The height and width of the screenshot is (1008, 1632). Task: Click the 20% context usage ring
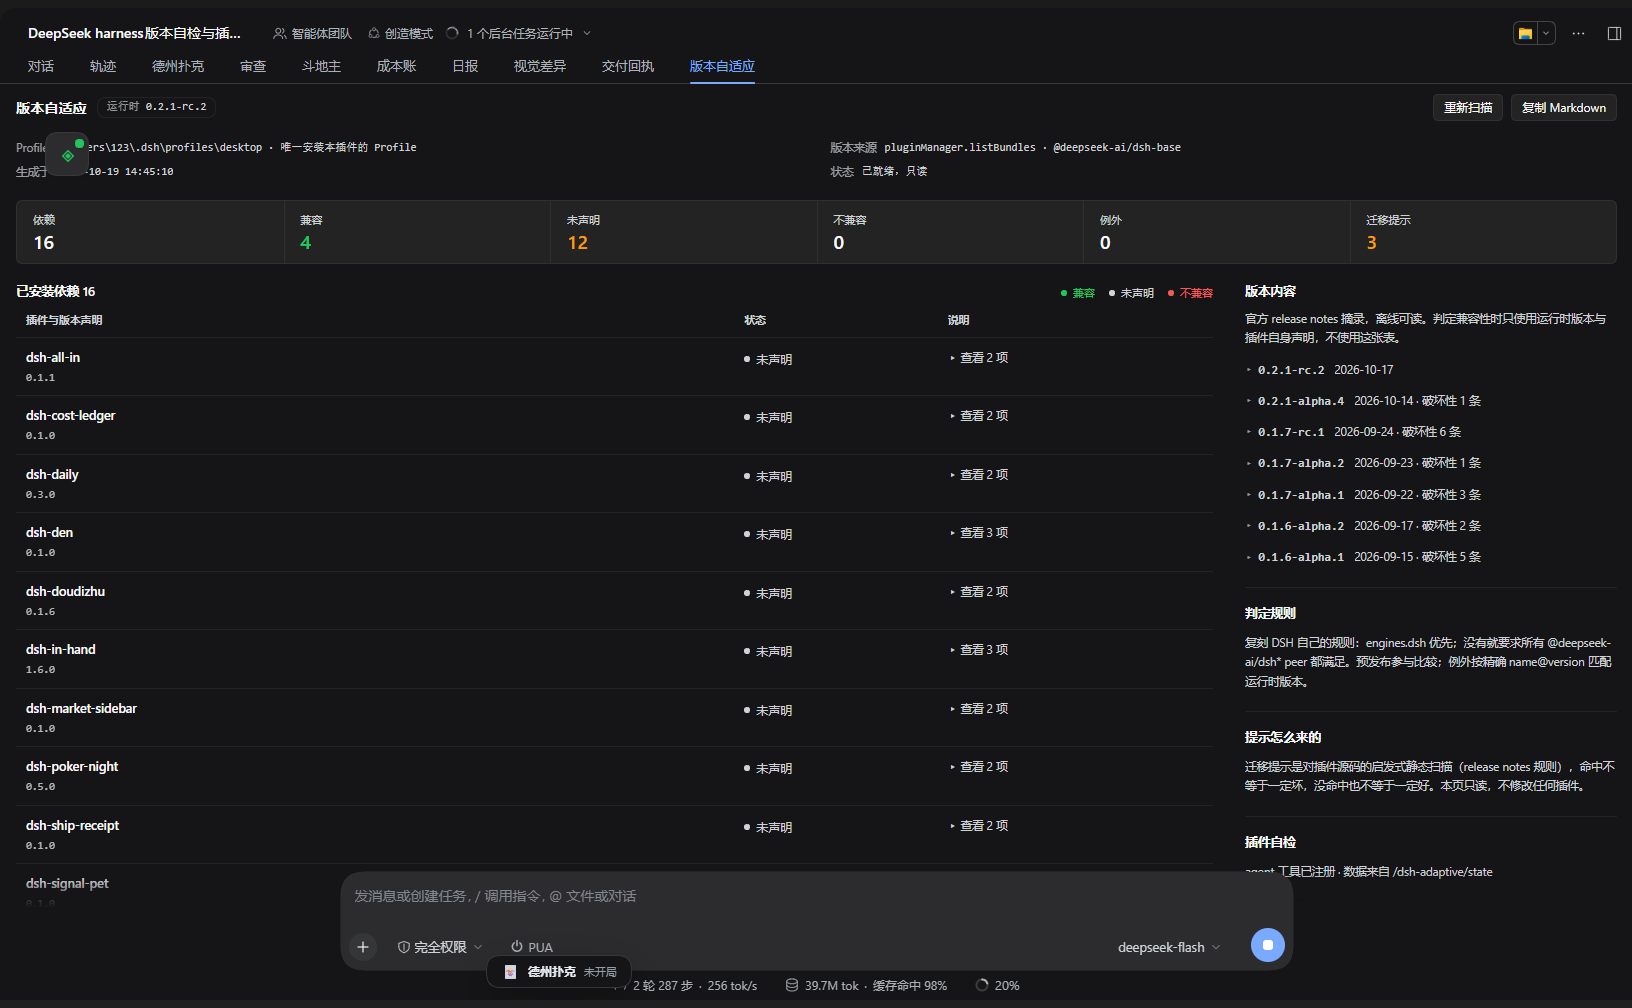pos(982,985)
